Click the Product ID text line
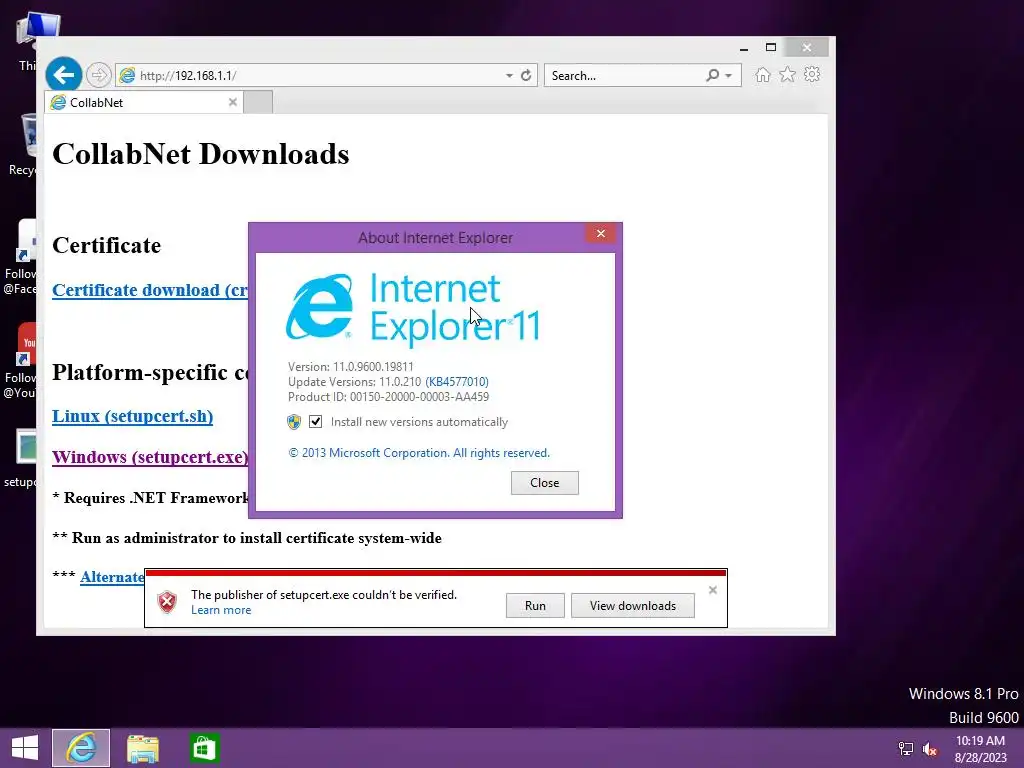Viewport: 1024px width, 768px height. 389,396
